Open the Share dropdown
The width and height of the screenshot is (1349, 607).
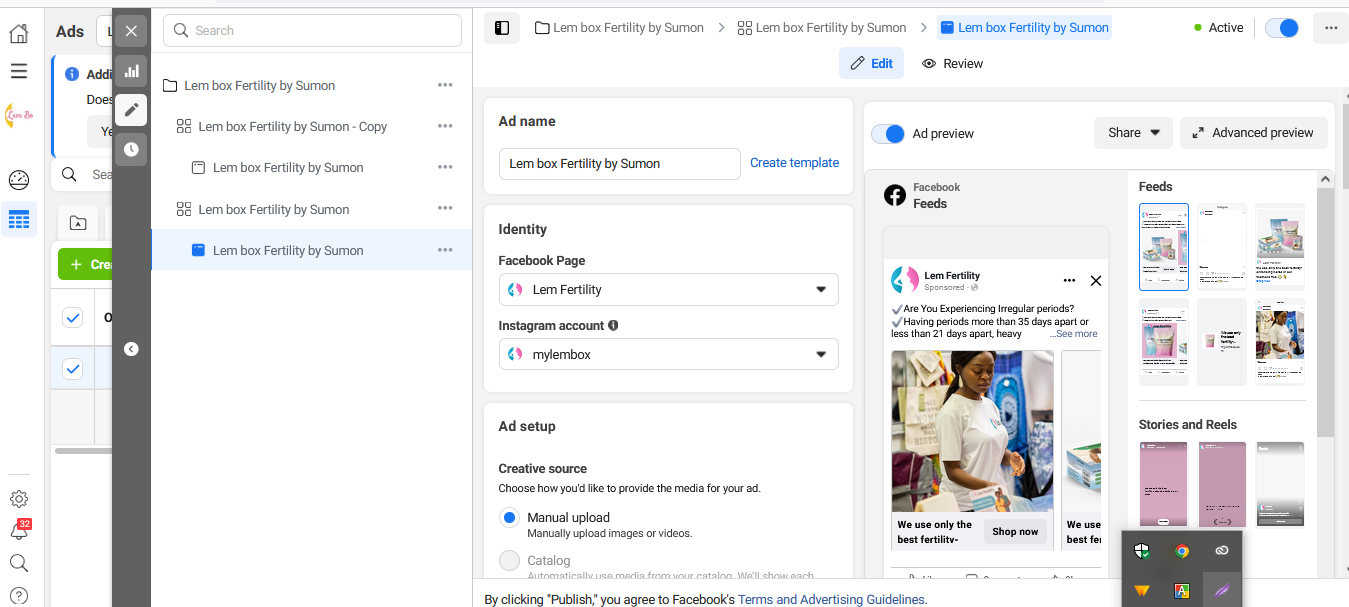coord(1133,132)
